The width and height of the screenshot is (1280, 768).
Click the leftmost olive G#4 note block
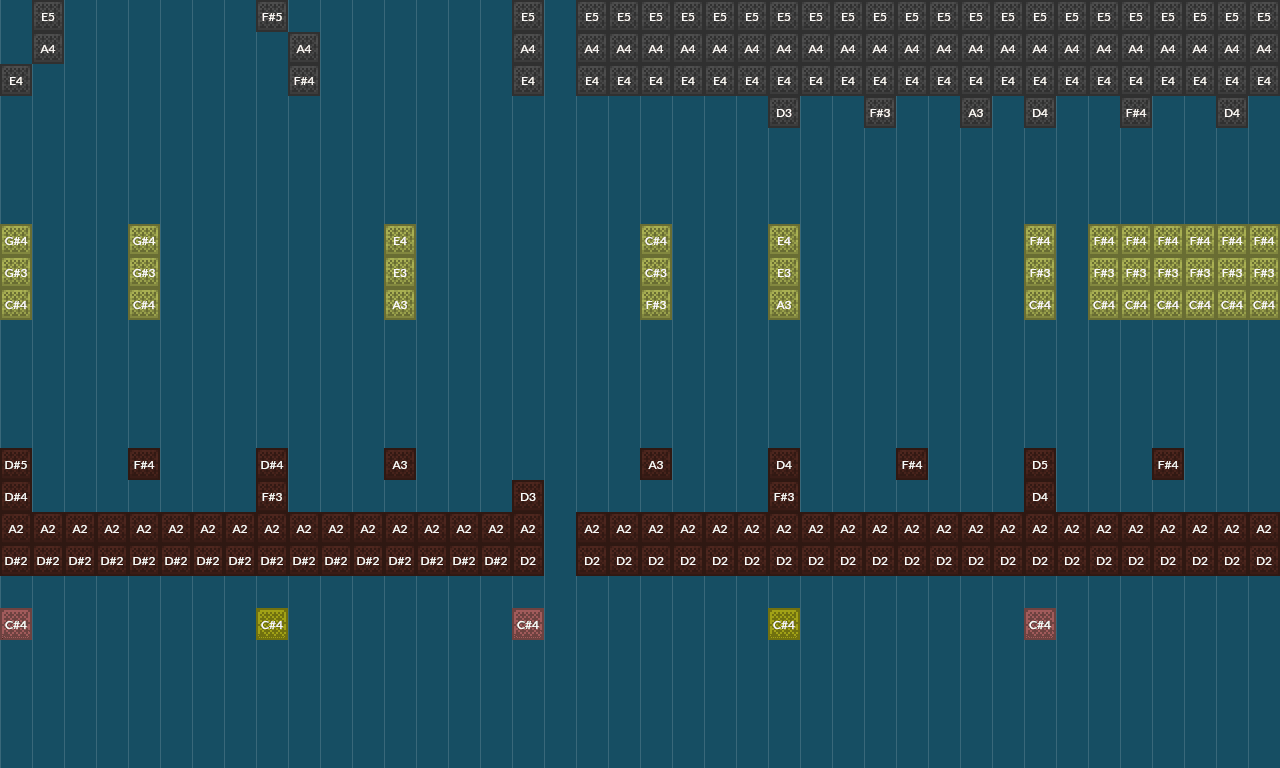click(16, 241)
